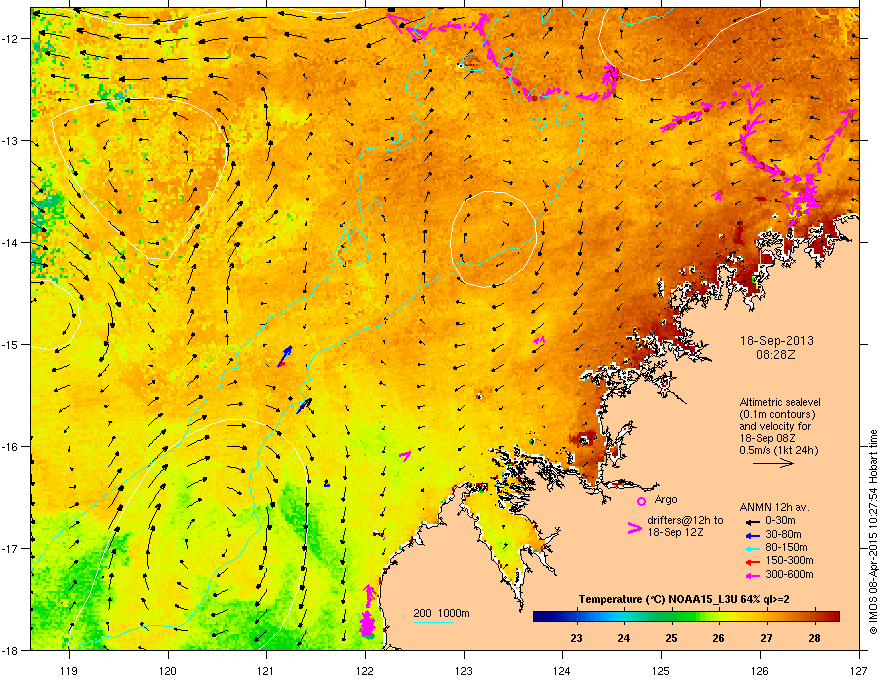Screen dimensions: 880x680
Task: Select the black 0-30m legend arrow
Action: pyautogui.click(x=751, y=521)
